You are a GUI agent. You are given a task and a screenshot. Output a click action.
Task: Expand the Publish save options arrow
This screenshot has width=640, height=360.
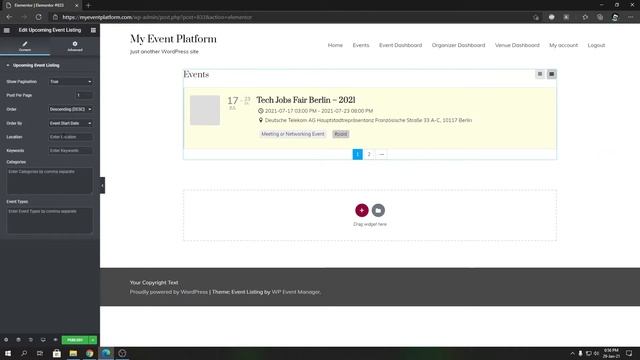pyautogui.click(x=93, y=340)
